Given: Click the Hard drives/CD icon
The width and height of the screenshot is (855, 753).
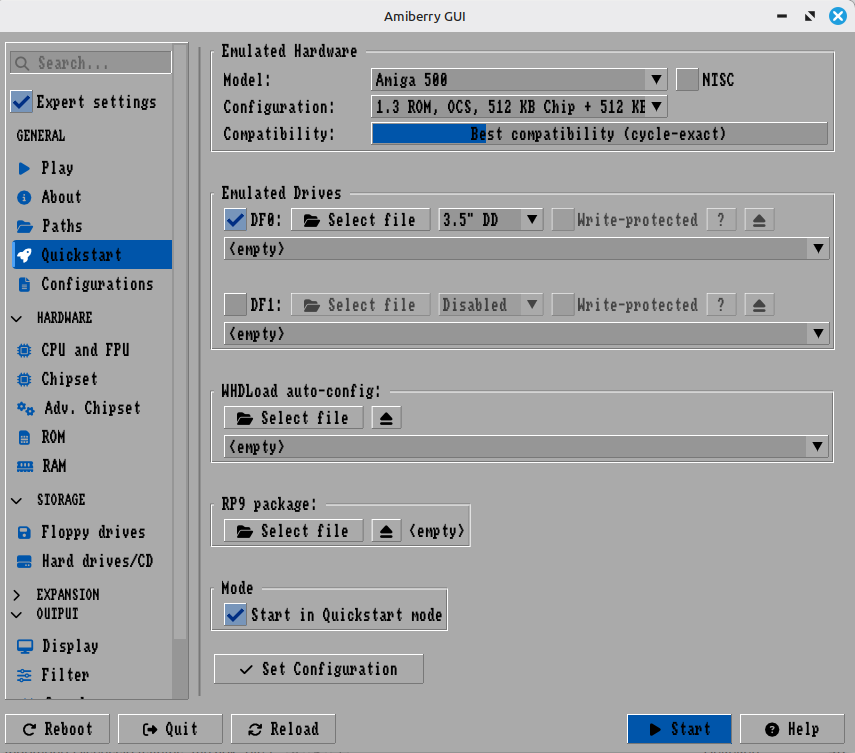Looking at the screenshot, I should pyautogui.click(x=24, y=561).
